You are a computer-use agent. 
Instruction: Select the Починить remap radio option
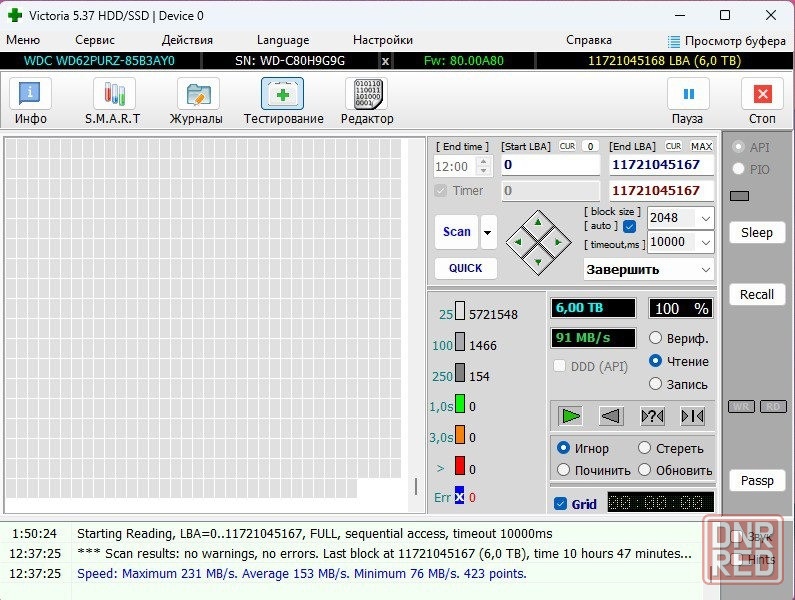tap(563, 470)
